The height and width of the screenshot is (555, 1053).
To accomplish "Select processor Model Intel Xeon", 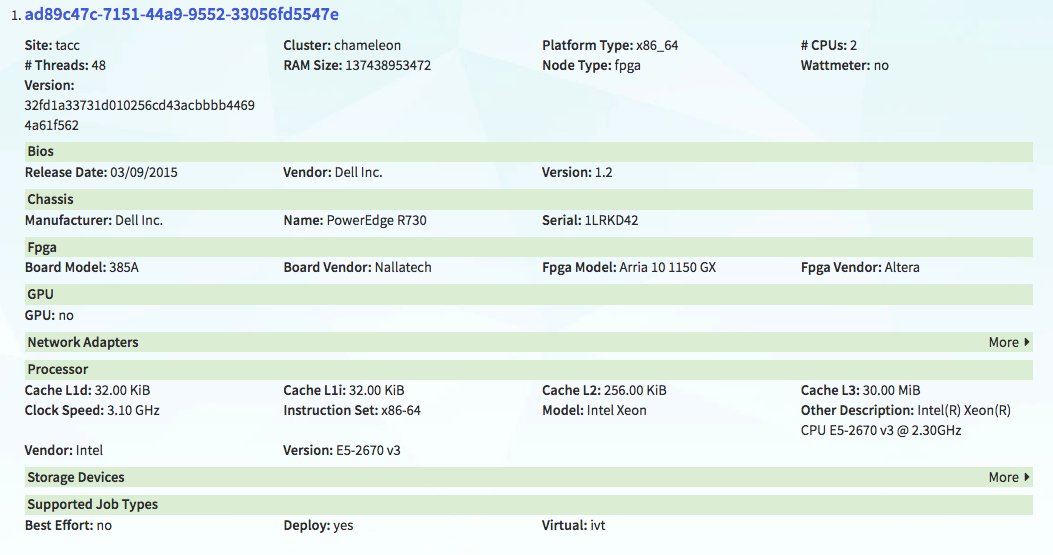I will point(616,410).
